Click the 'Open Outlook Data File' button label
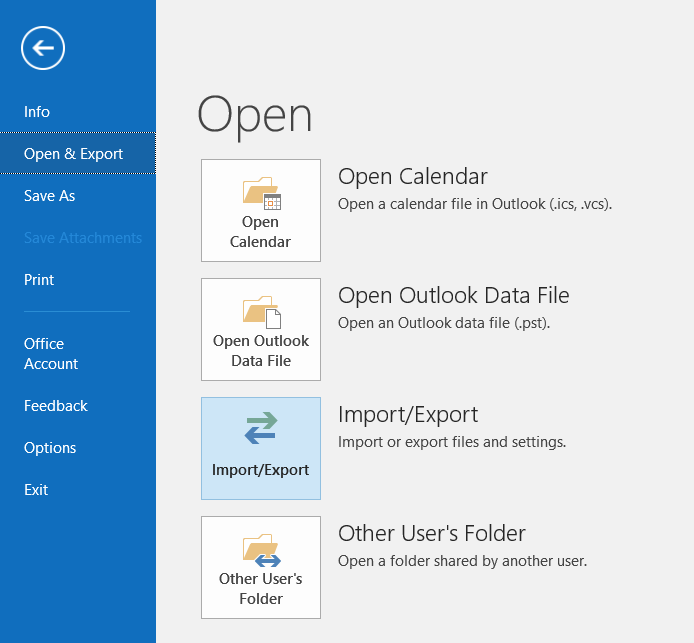Viewport: 694px width, 643px height. tap(261, 351)
